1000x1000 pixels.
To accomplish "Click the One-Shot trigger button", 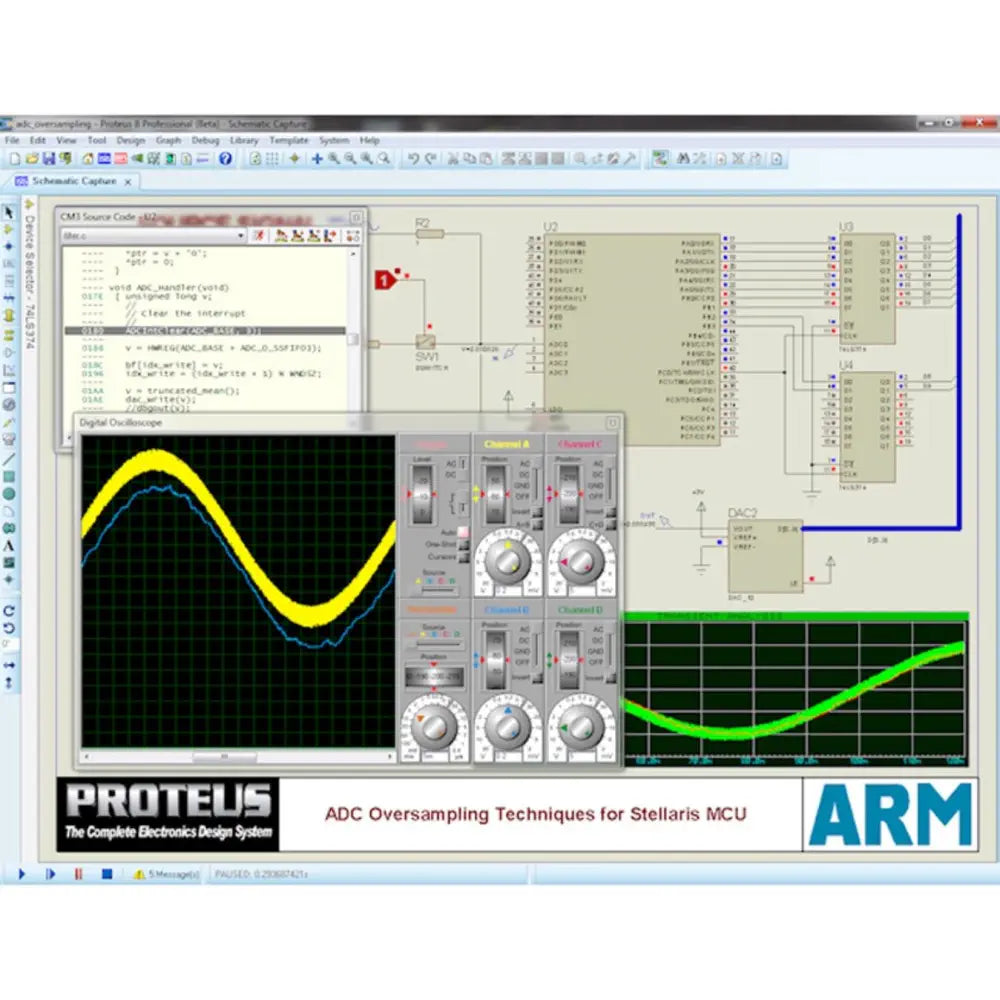I will [462, 545].
